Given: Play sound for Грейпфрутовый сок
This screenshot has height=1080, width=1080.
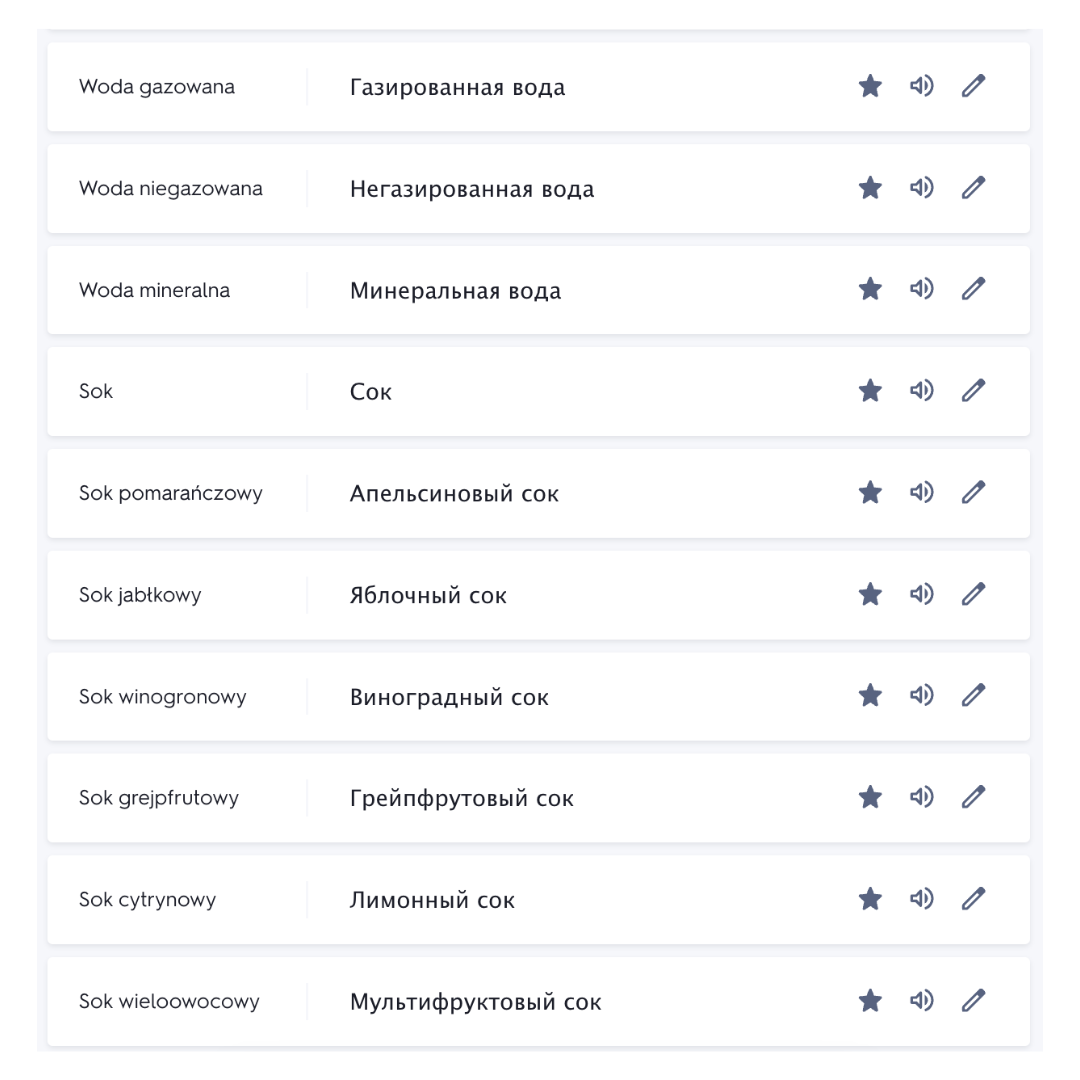Looking at the screenshot, I should coord(922,797).
